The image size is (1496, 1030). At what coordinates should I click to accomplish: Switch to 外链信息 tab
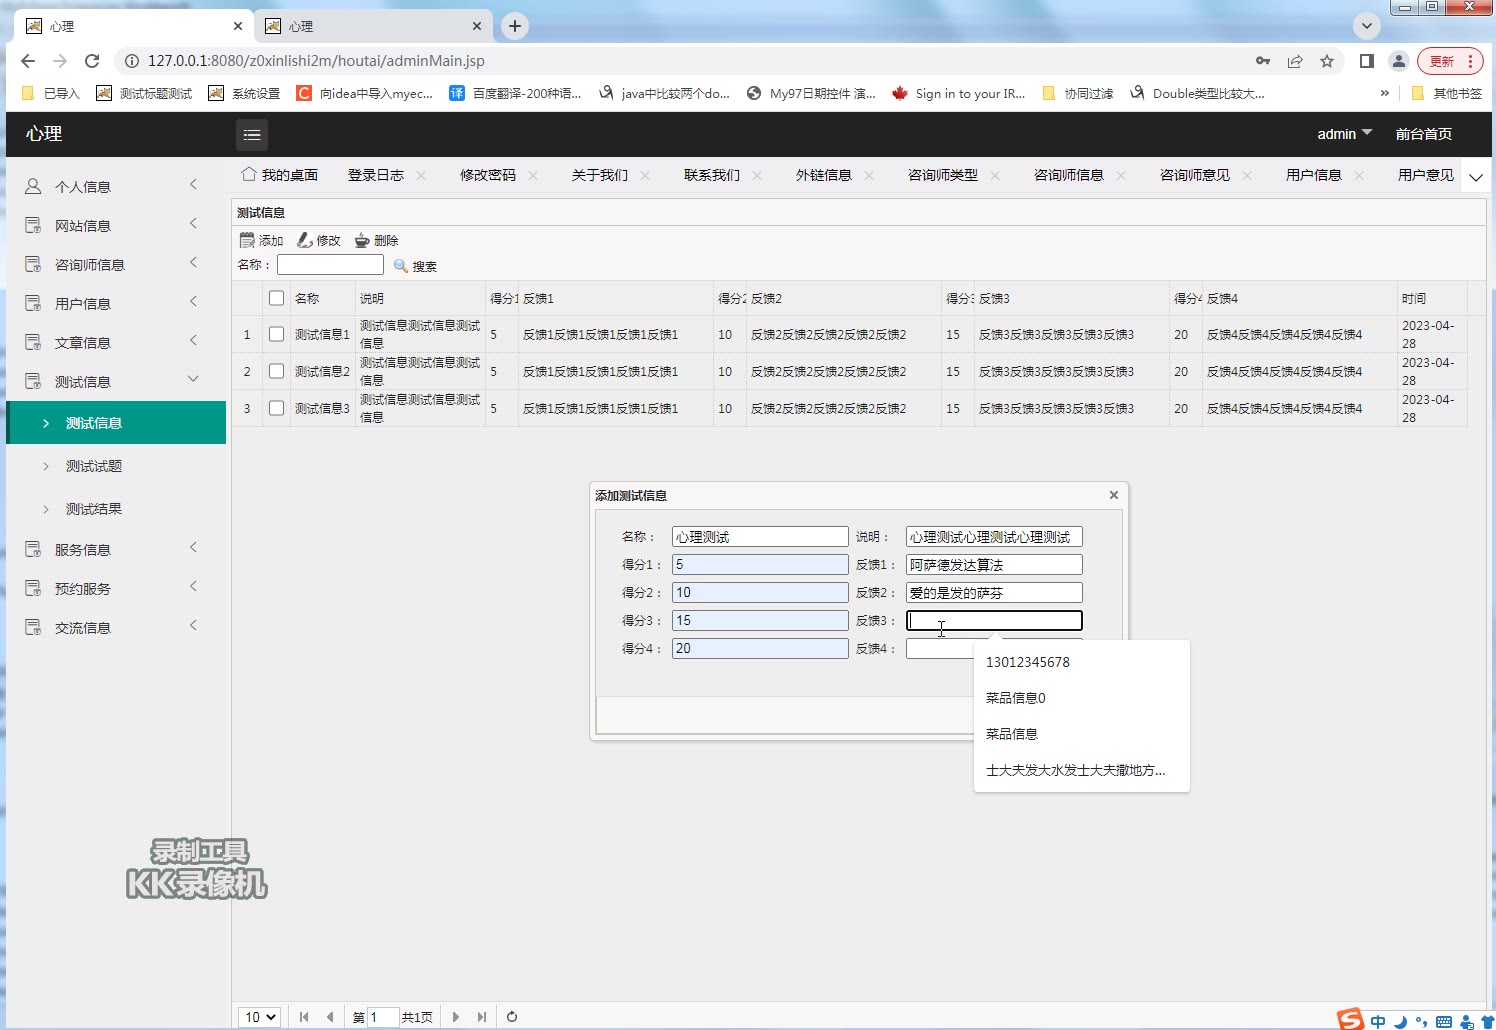tap(824, 175)
